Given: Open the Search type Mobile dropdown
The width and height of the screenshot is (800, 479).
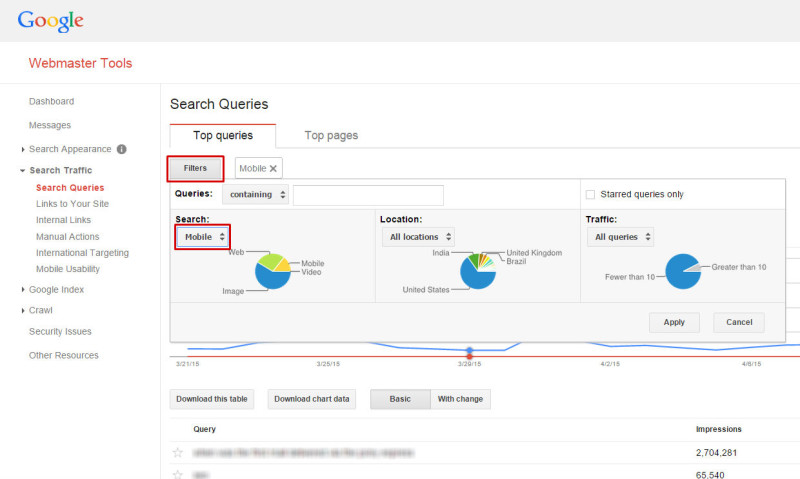Looking at the screenshot, I should click(203, 237).
